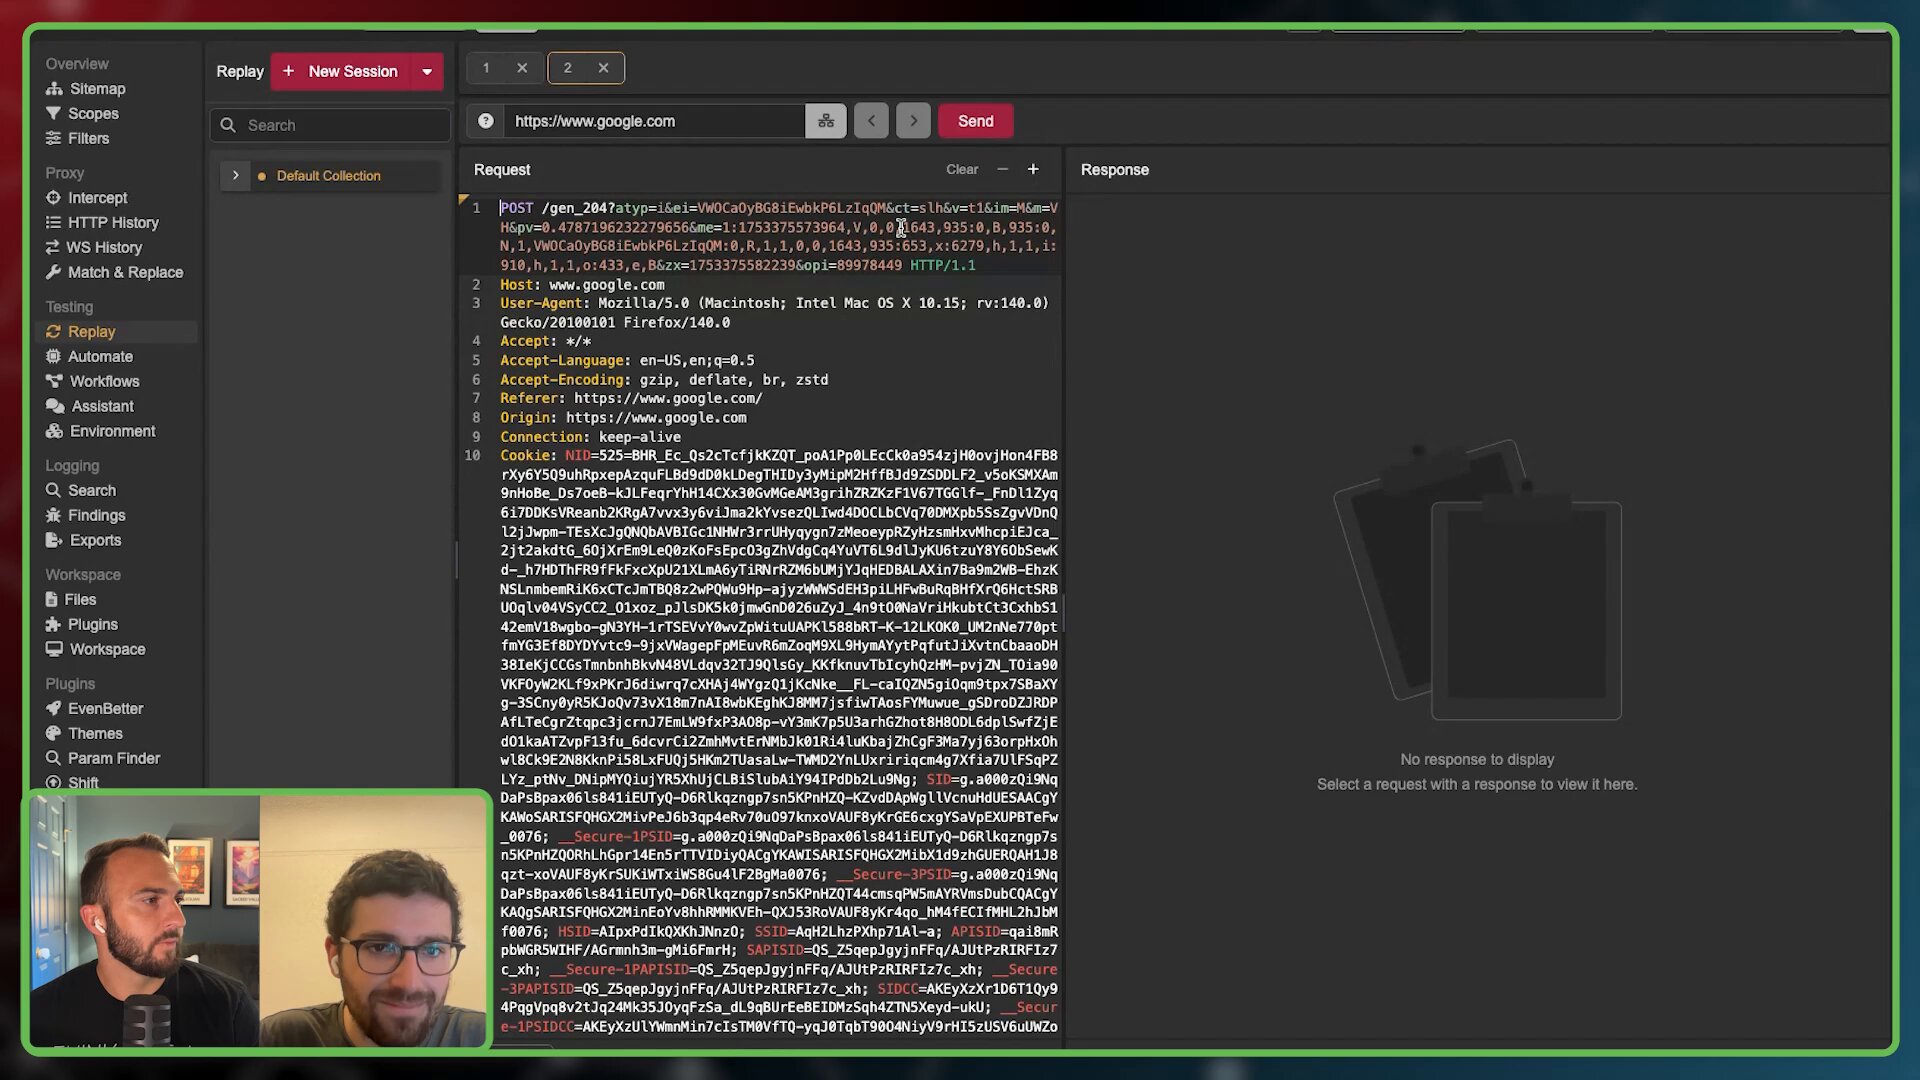Send the request
This screenshot has width=1920, height=1080.
click(976, 122)
